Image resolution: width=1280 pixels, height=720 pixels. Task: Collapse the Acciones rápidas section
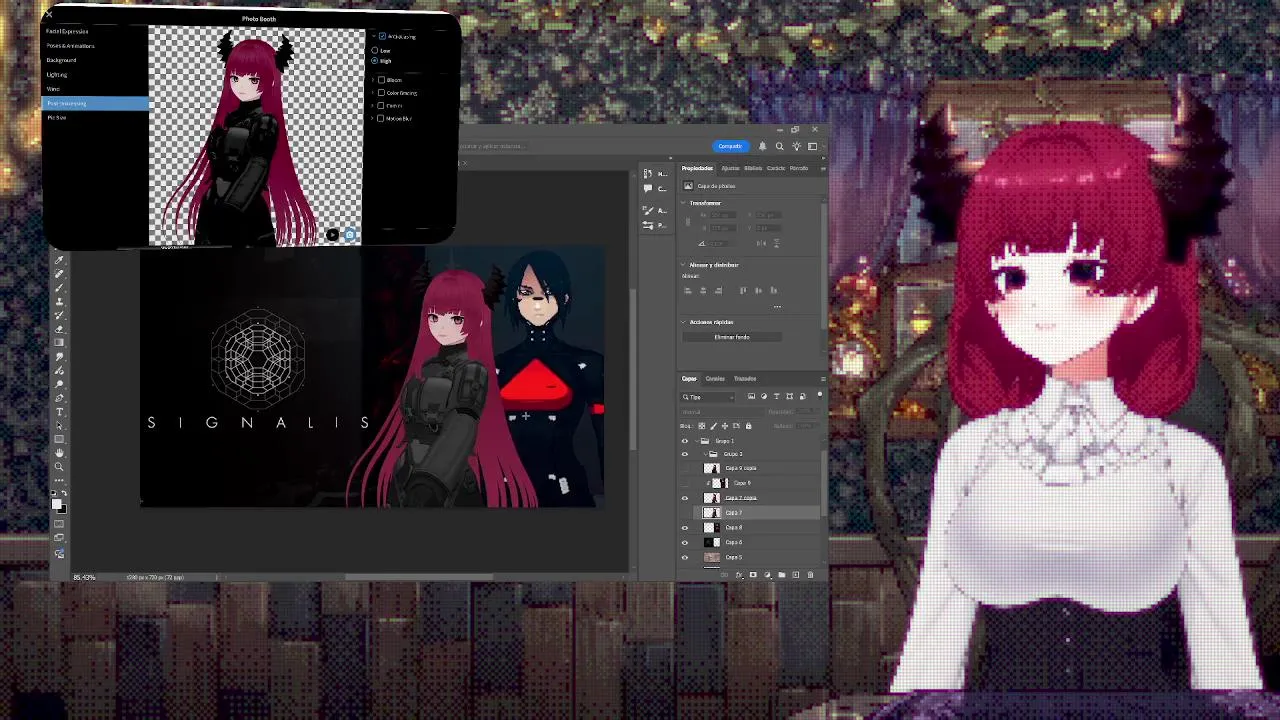(x=683, y=322)
